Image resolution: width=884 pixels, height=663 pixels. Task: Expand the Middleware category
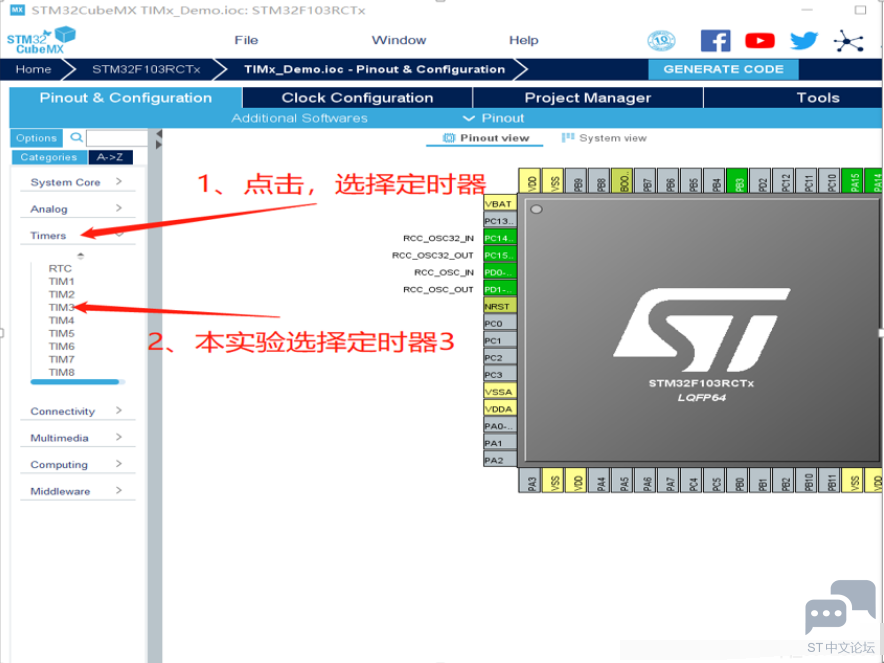[x=77, y=491]
